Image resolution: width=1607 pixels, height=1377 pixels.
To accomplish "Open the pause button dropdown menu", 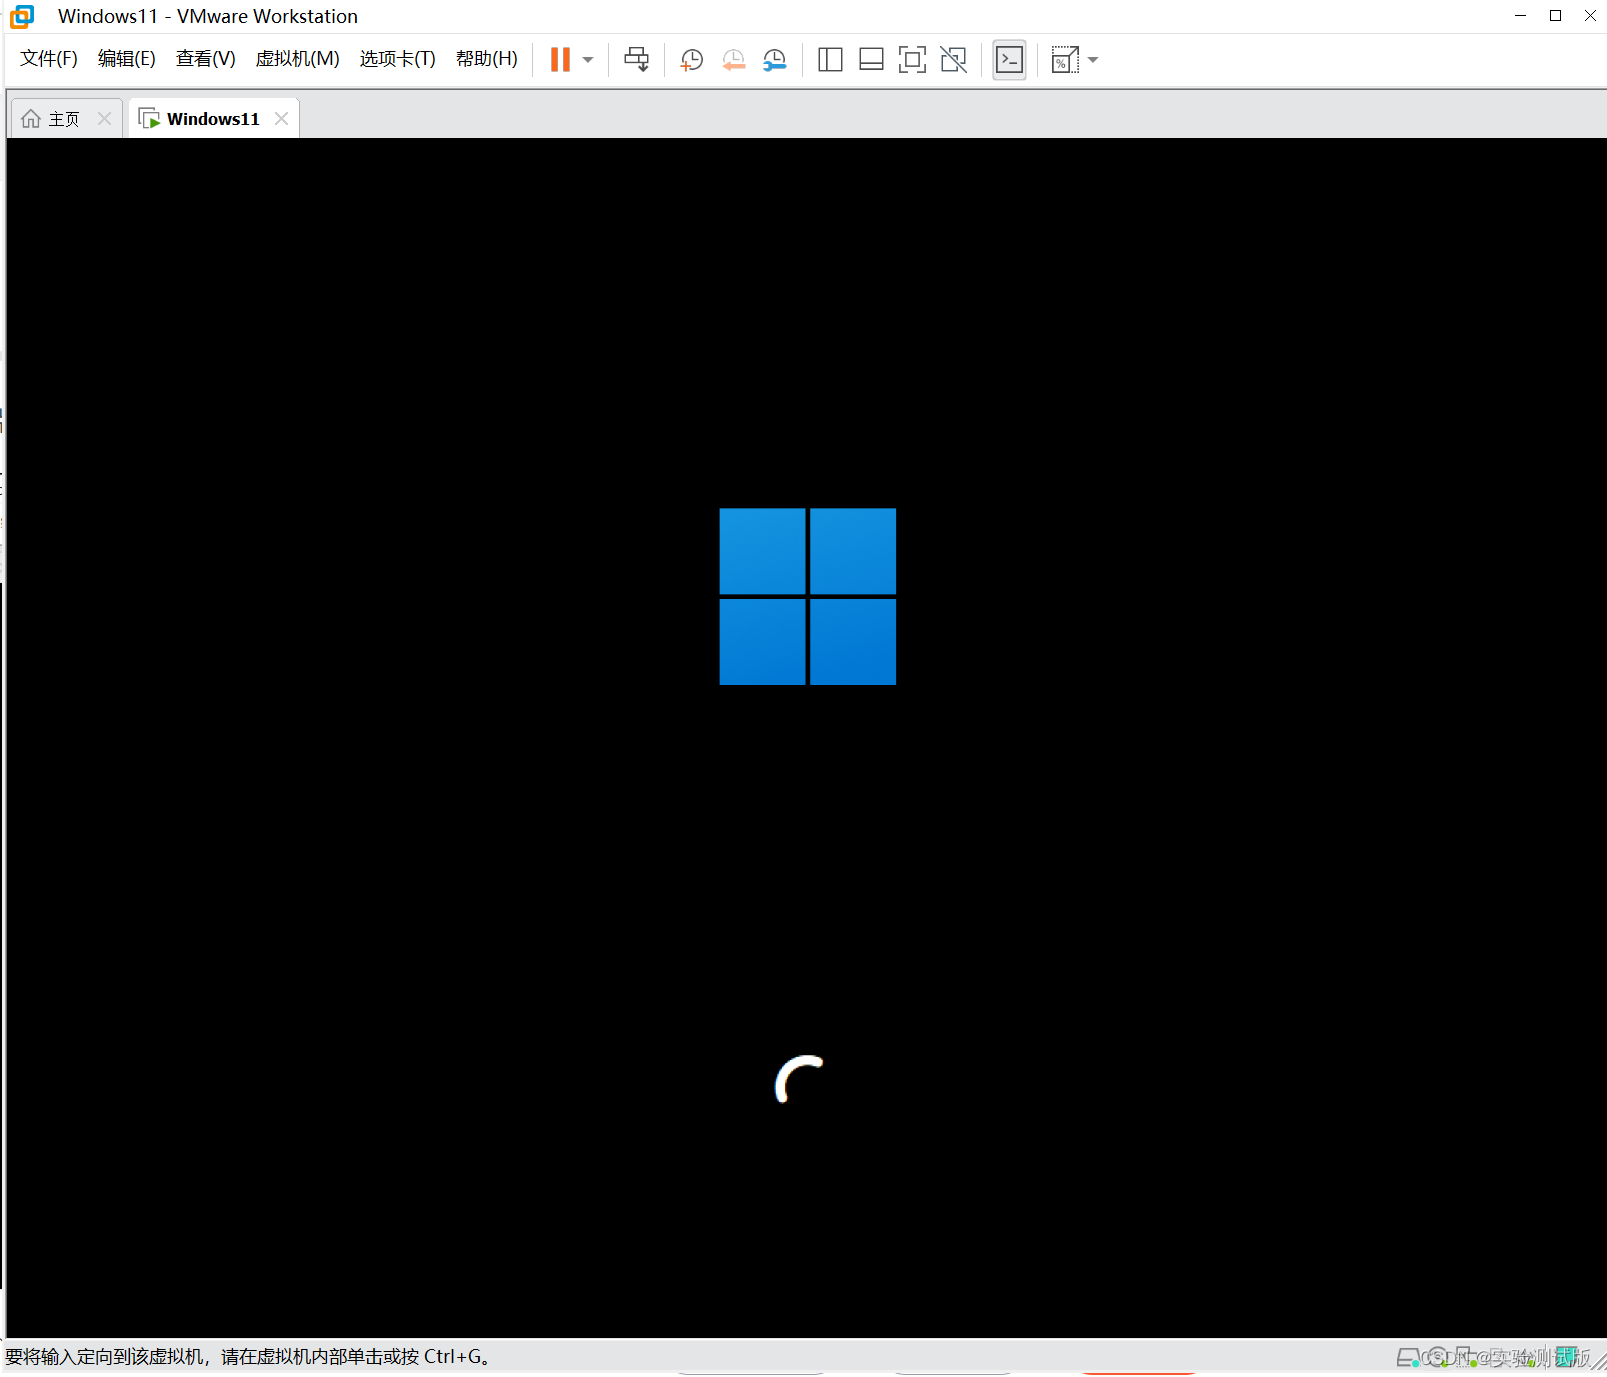I will click(x=588, y=59).
